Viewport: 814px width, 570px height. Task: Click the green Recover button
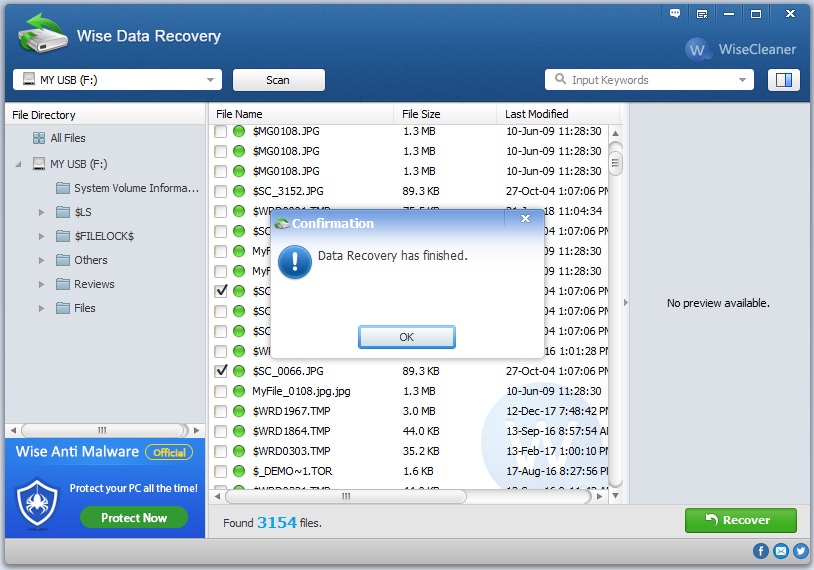click(740, 520)
